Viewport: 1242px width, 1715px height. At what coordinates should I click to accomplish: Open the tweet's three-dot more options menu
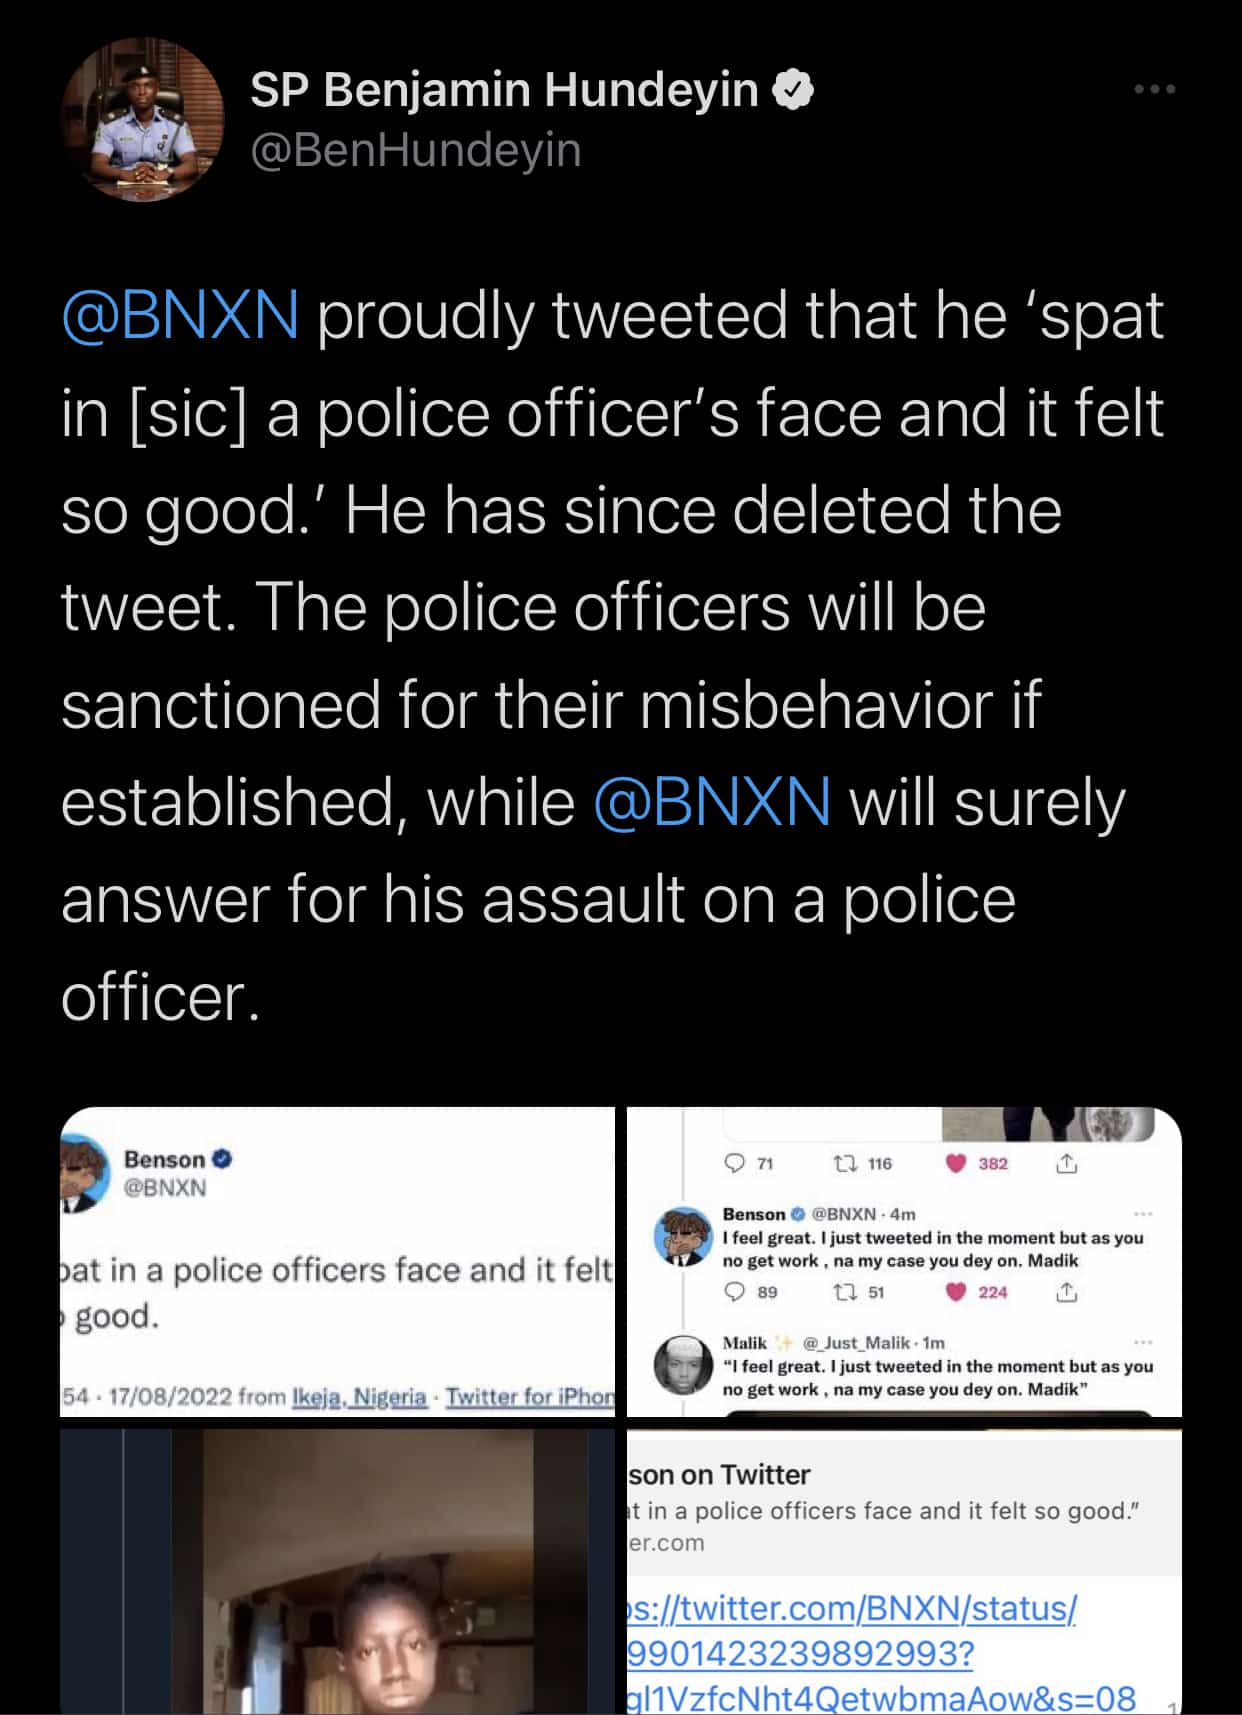[x=1154, y=90]
